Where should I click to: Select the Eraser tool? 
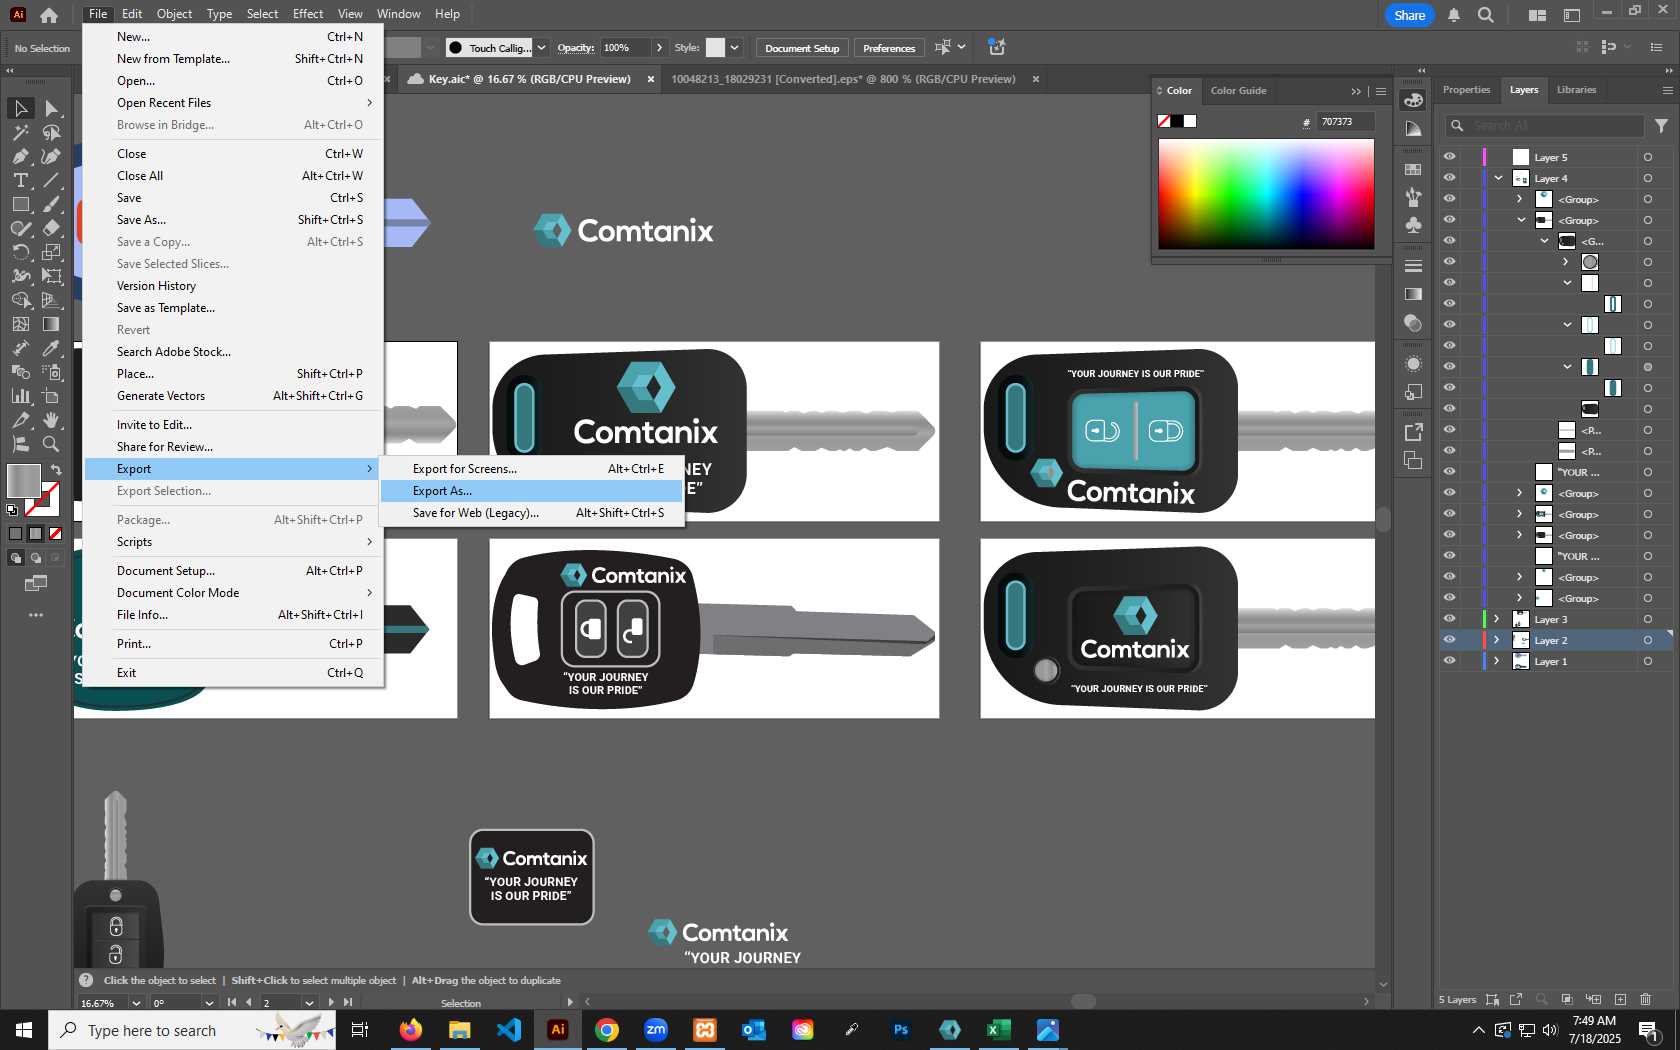[52, 228]
